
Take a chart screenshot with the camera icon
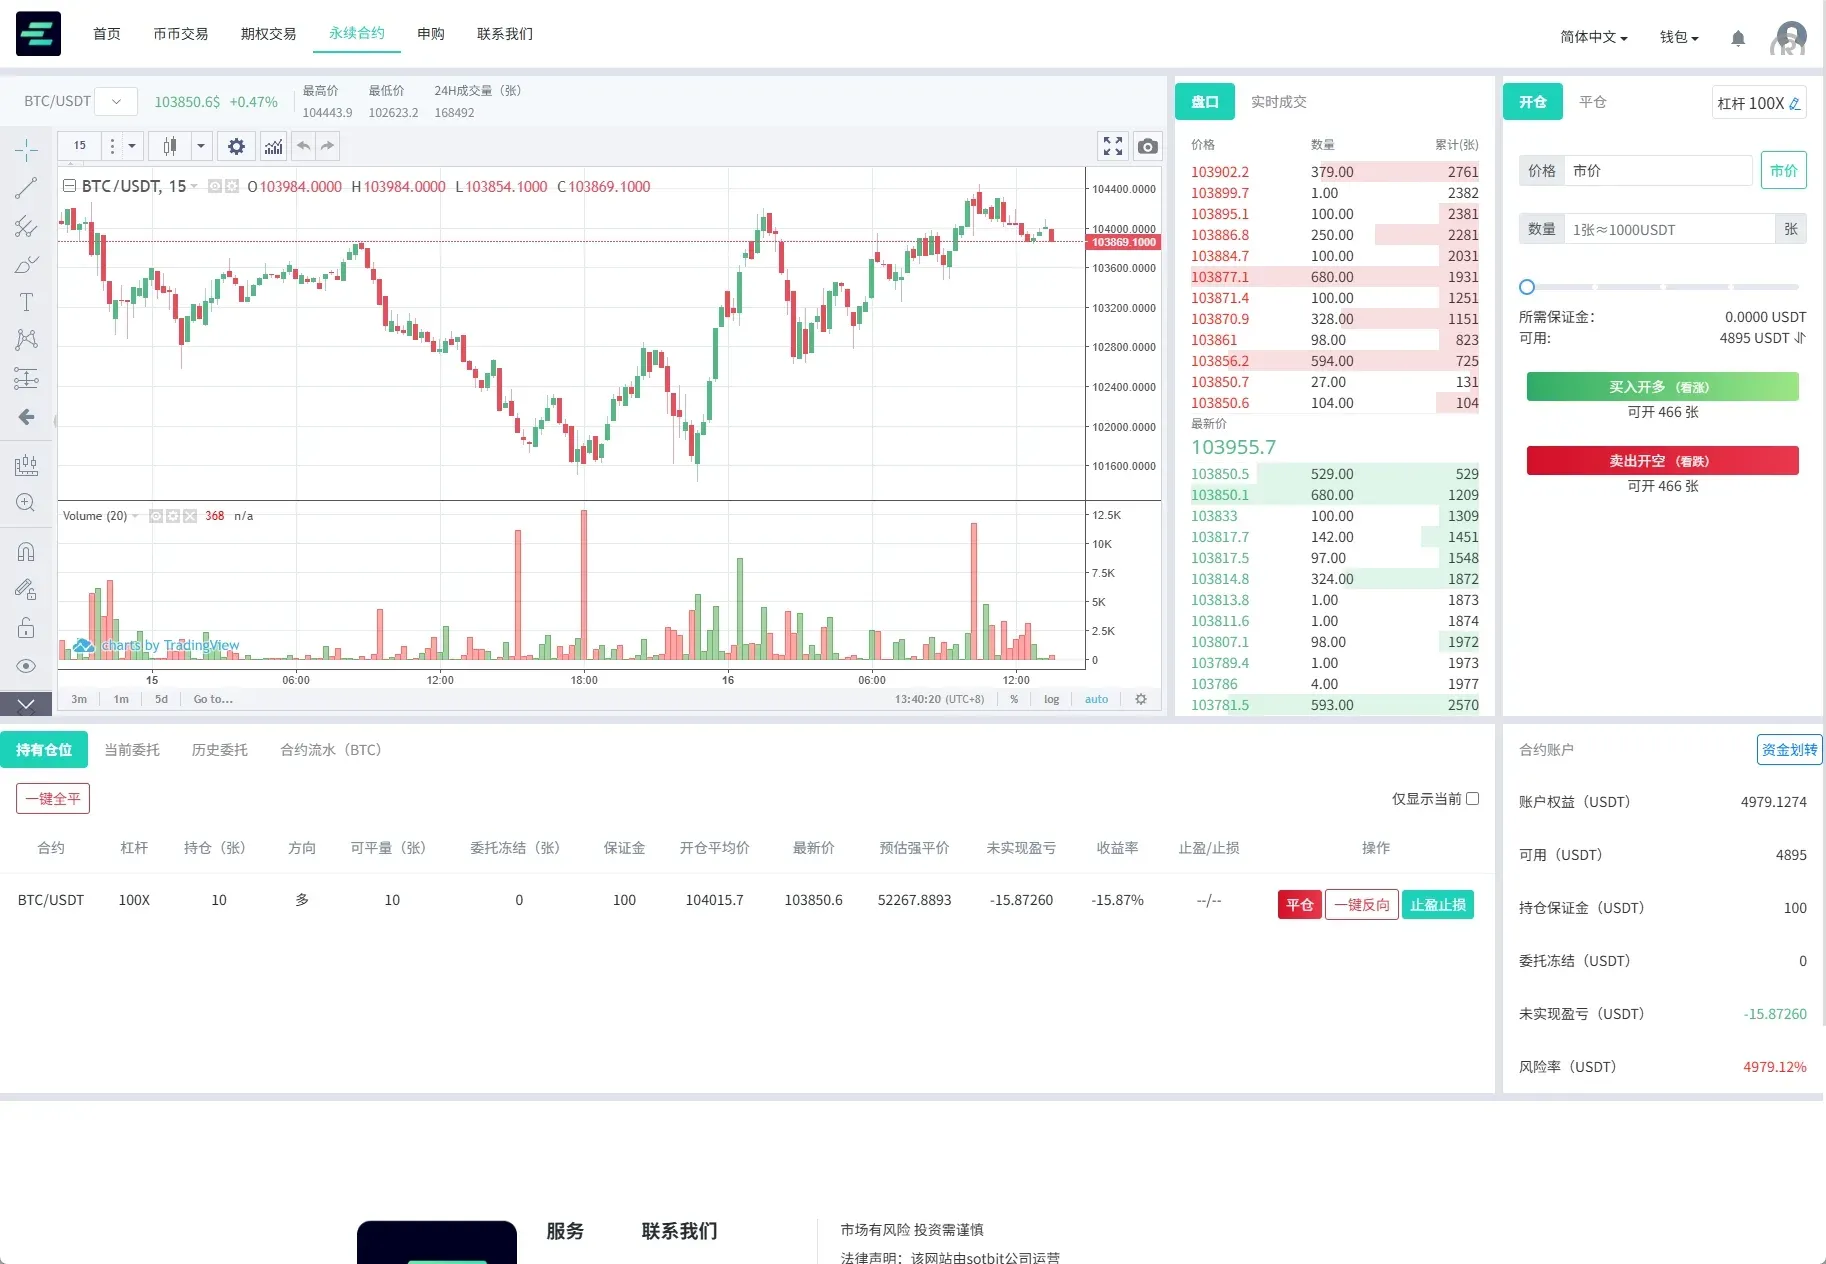[1147, 146]
